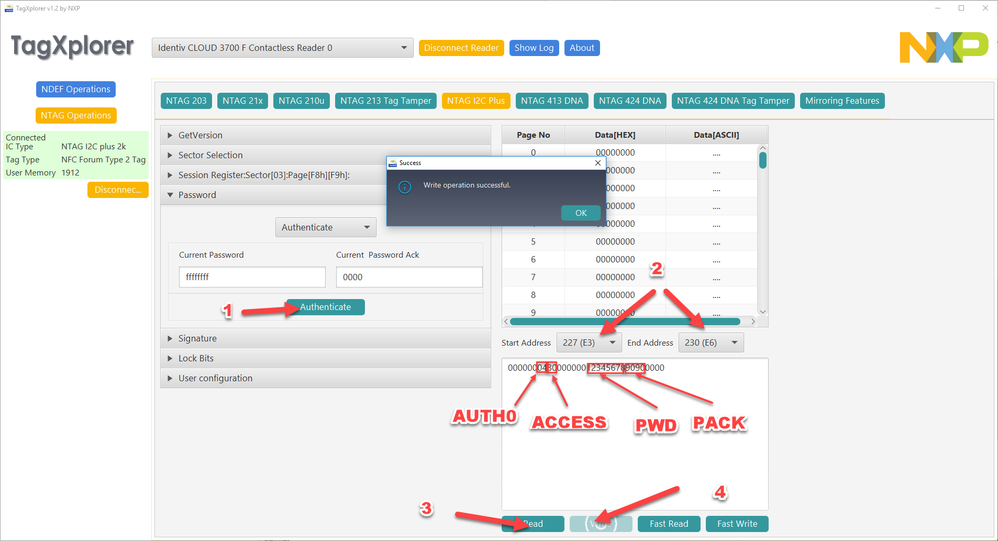998x541 pixels.
Task: Select the NTAG I2C Plus tab
Action: click(x=475, y=101)
